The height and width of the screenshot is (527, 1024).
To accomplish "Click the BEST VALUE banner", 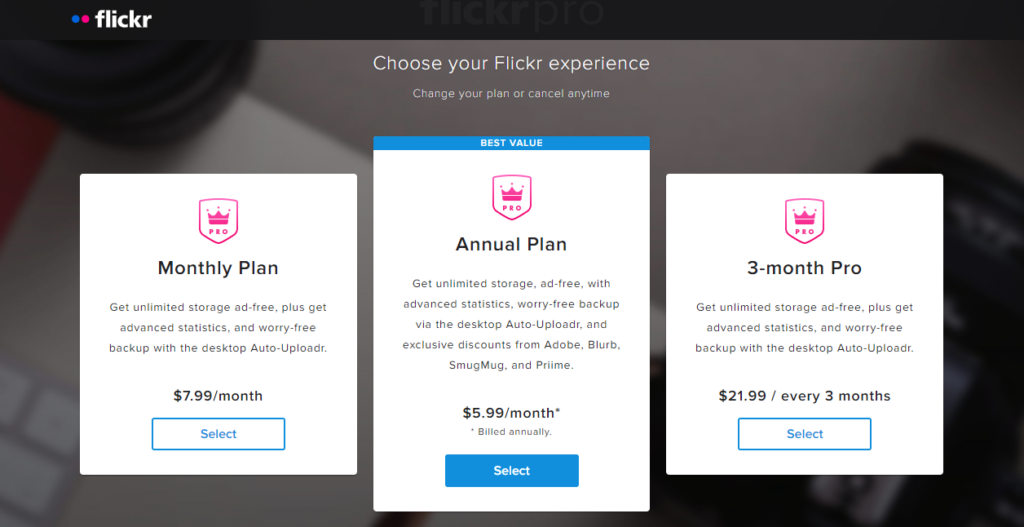I will (x=511, y=143).
